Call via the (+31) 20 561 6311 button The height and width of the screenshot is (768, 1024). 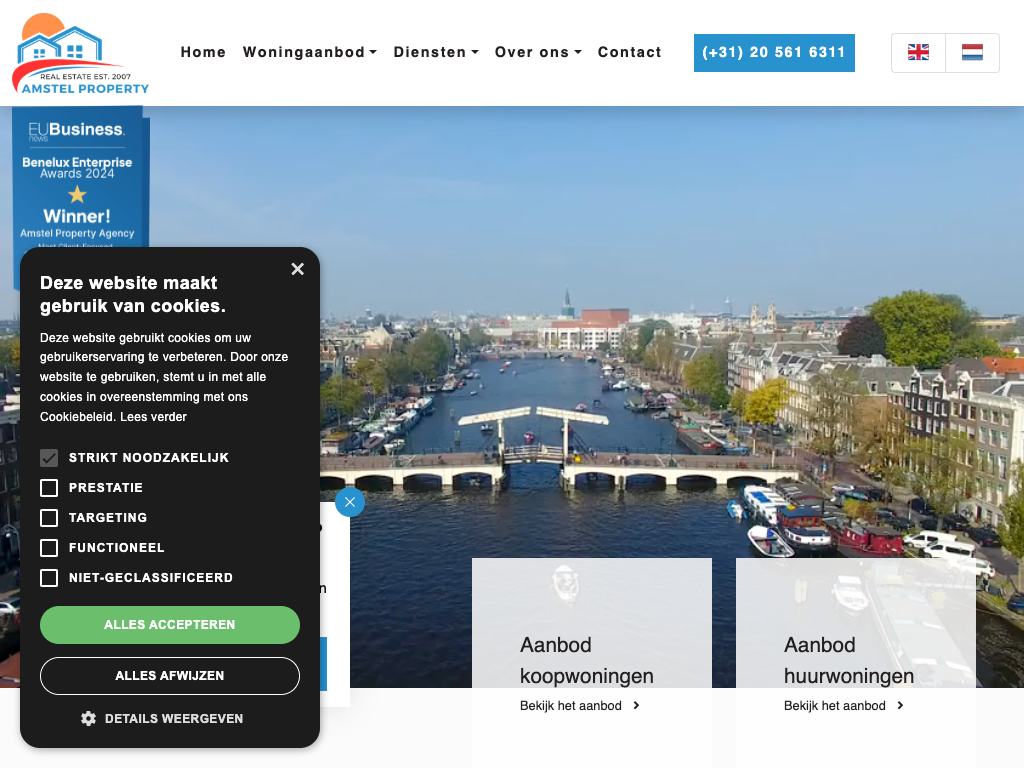(x=774, y=53)
